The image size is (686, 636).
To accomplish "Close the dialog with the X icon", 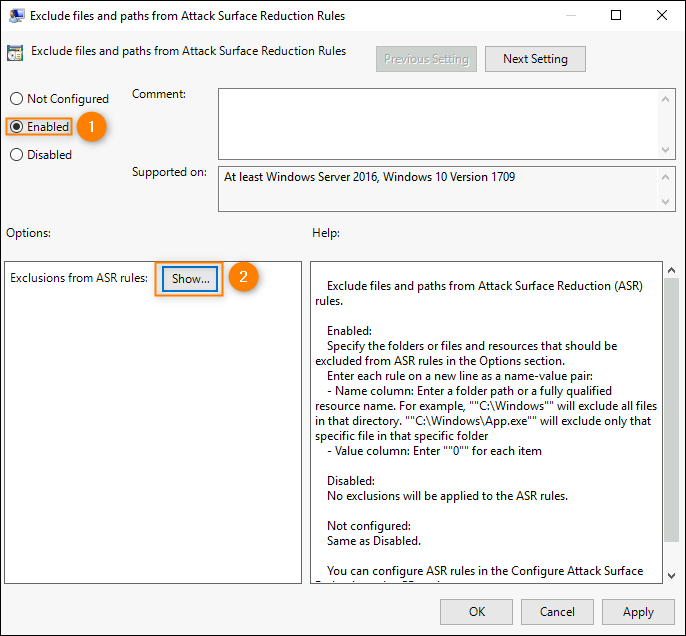I will coord(662,15).
